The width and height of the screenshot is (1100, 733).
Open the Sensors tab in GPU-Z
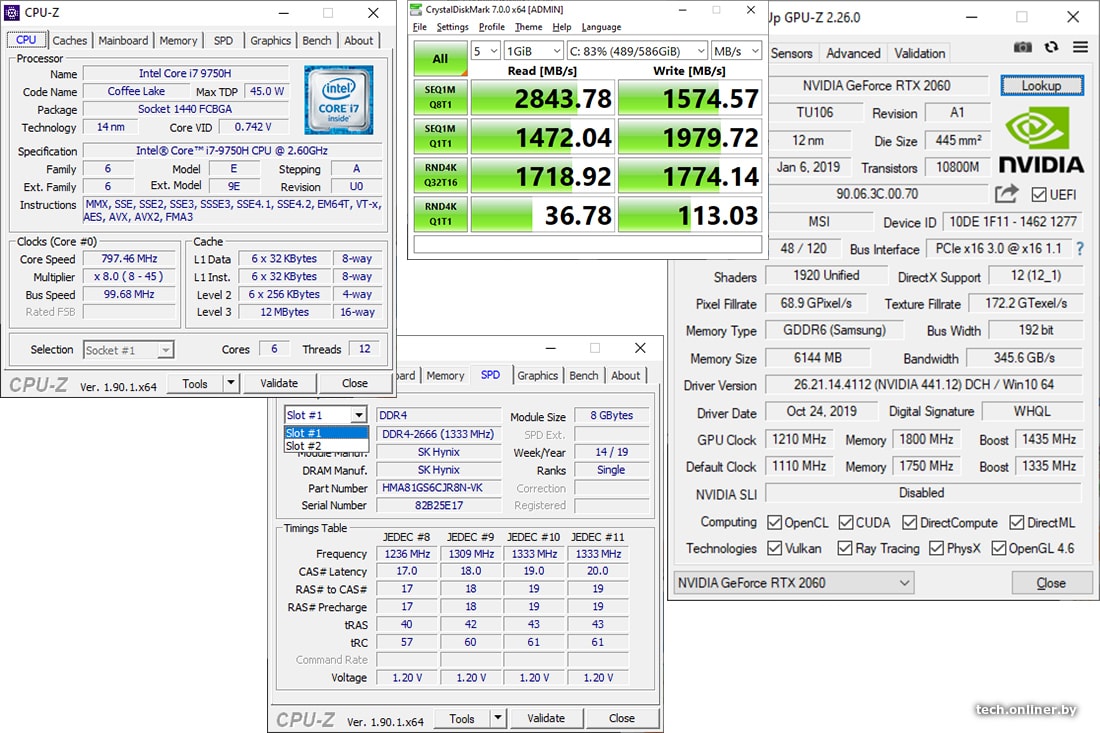tap(792, 53)
